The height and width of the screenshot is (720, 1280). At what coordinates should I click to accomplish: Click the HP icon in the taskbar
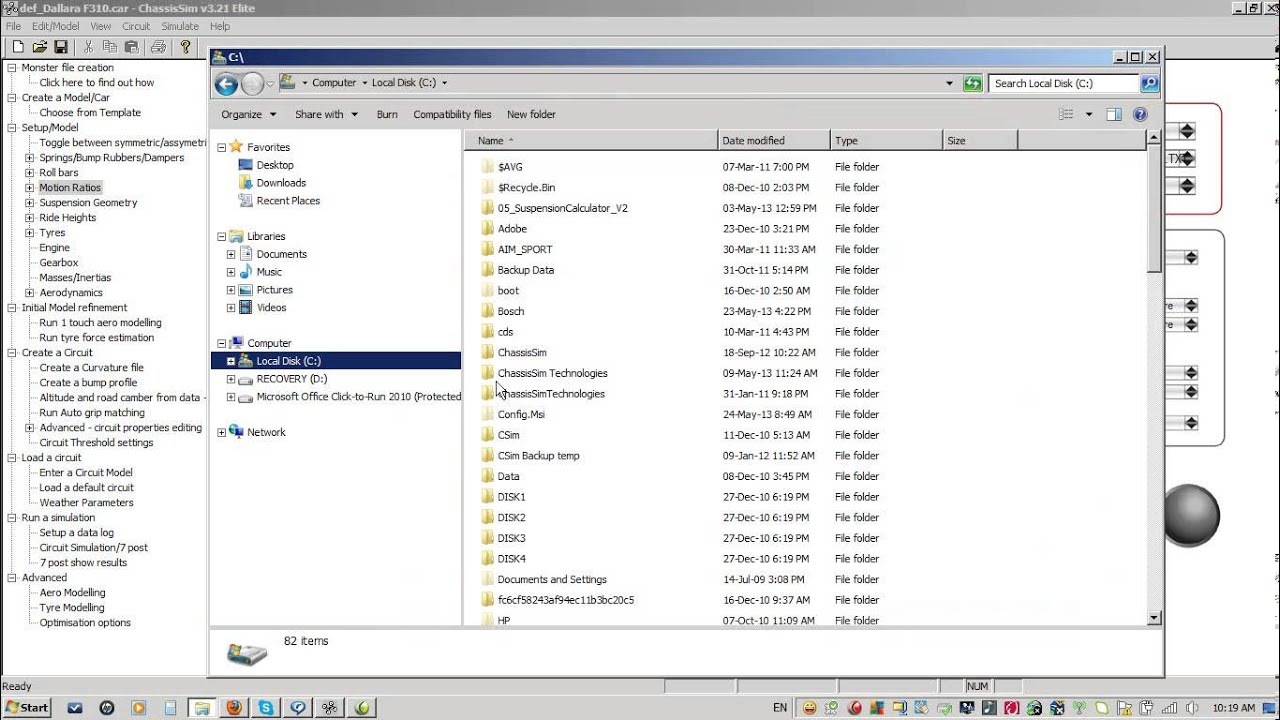pyautogui.click(x=106, y=707)
